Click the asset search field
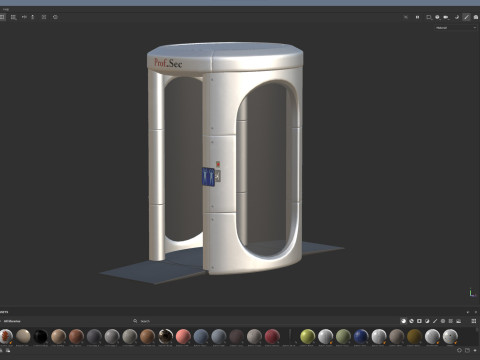This screenshot has width=480, height=360. [x=233, y=321]
